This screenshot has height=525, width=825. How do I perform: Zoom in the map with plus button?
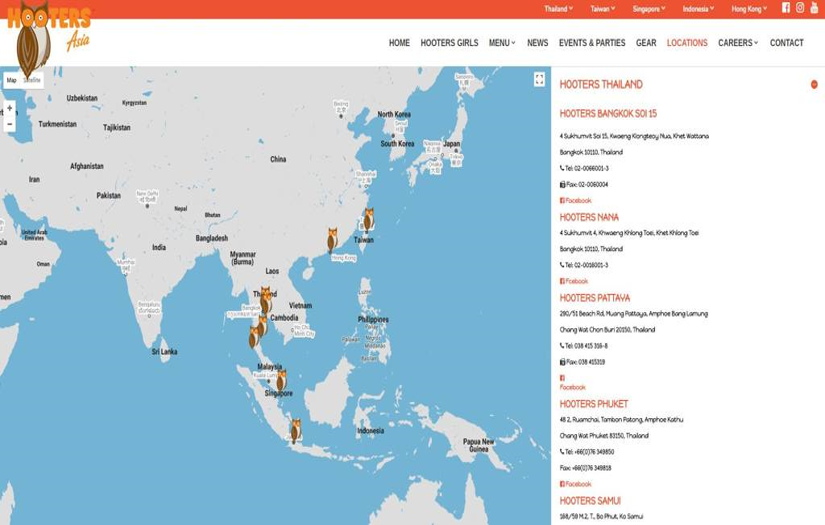click(9, 108)
